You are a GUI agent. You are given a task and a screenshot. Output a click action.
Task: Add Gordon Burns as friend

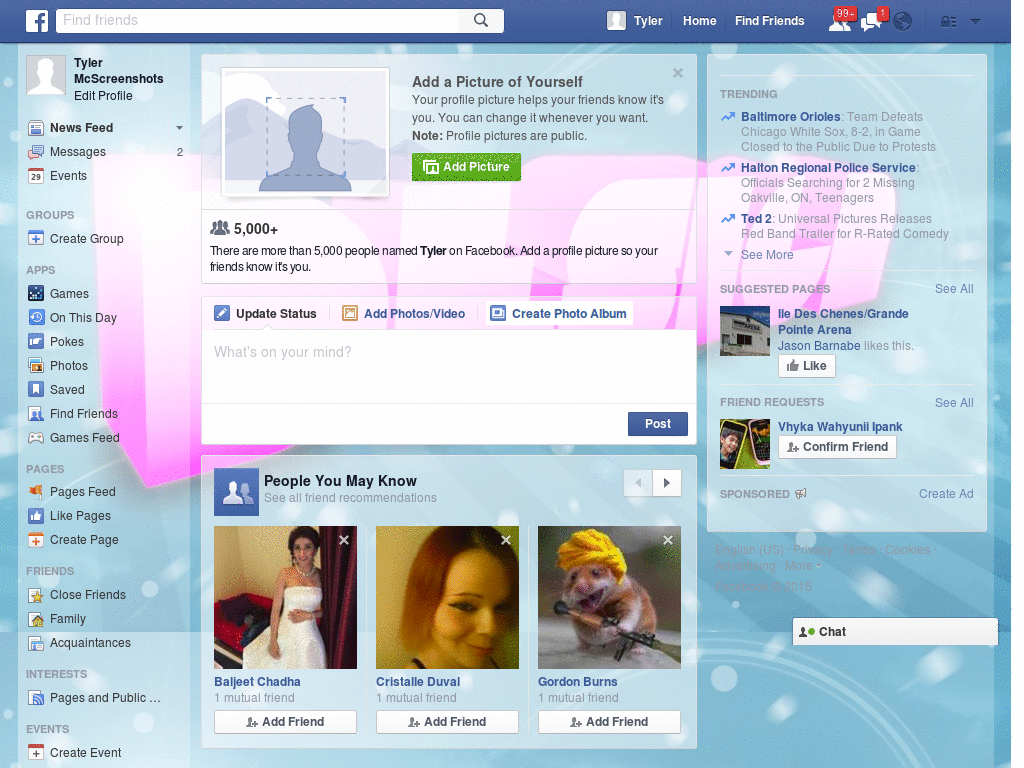tap(609, 722)
